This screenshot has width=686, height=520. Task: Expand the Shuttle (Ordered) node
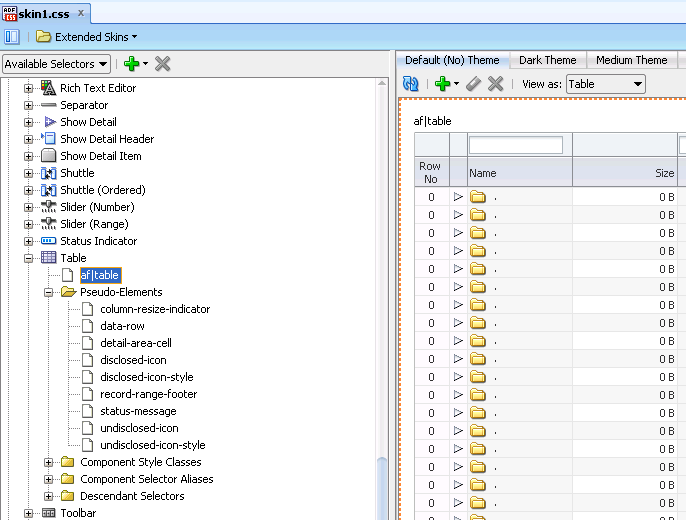[28, 191]
